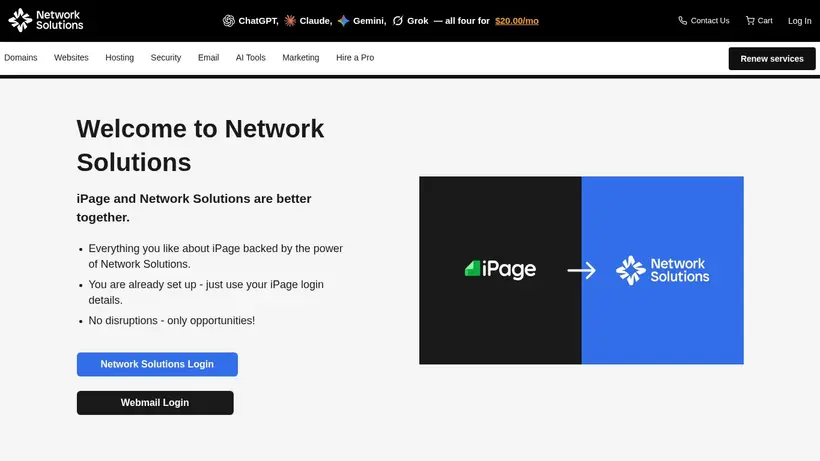Screen dimensions: 820x461
Task: Click Log In in the header
Action: [x=800, y=21]
